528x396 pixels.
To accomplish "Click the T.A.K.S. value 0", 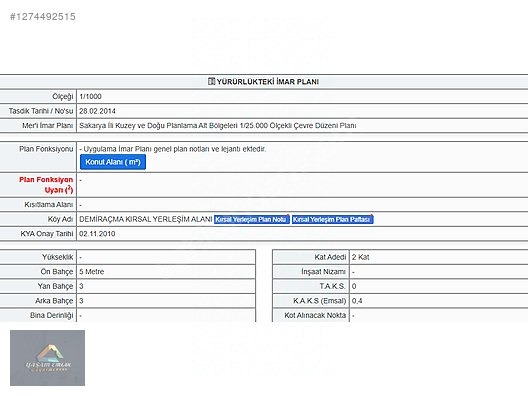I will 354,286.
